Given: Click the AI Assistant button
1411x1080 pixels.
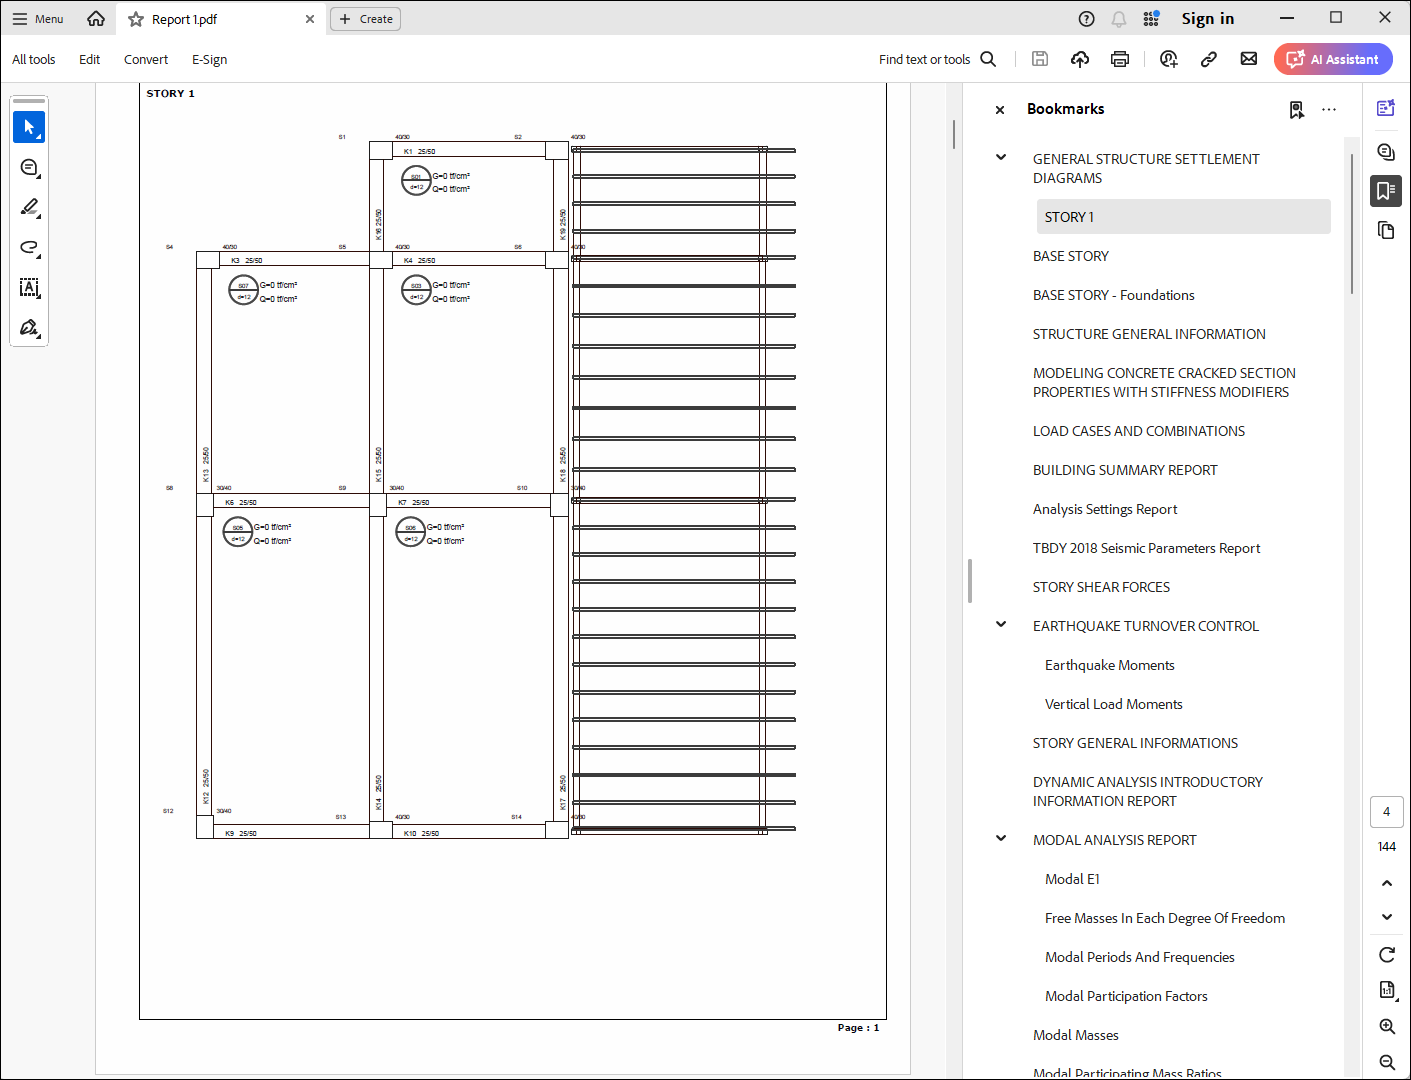Looking at the screenshot, I should tap(1333, 59).
